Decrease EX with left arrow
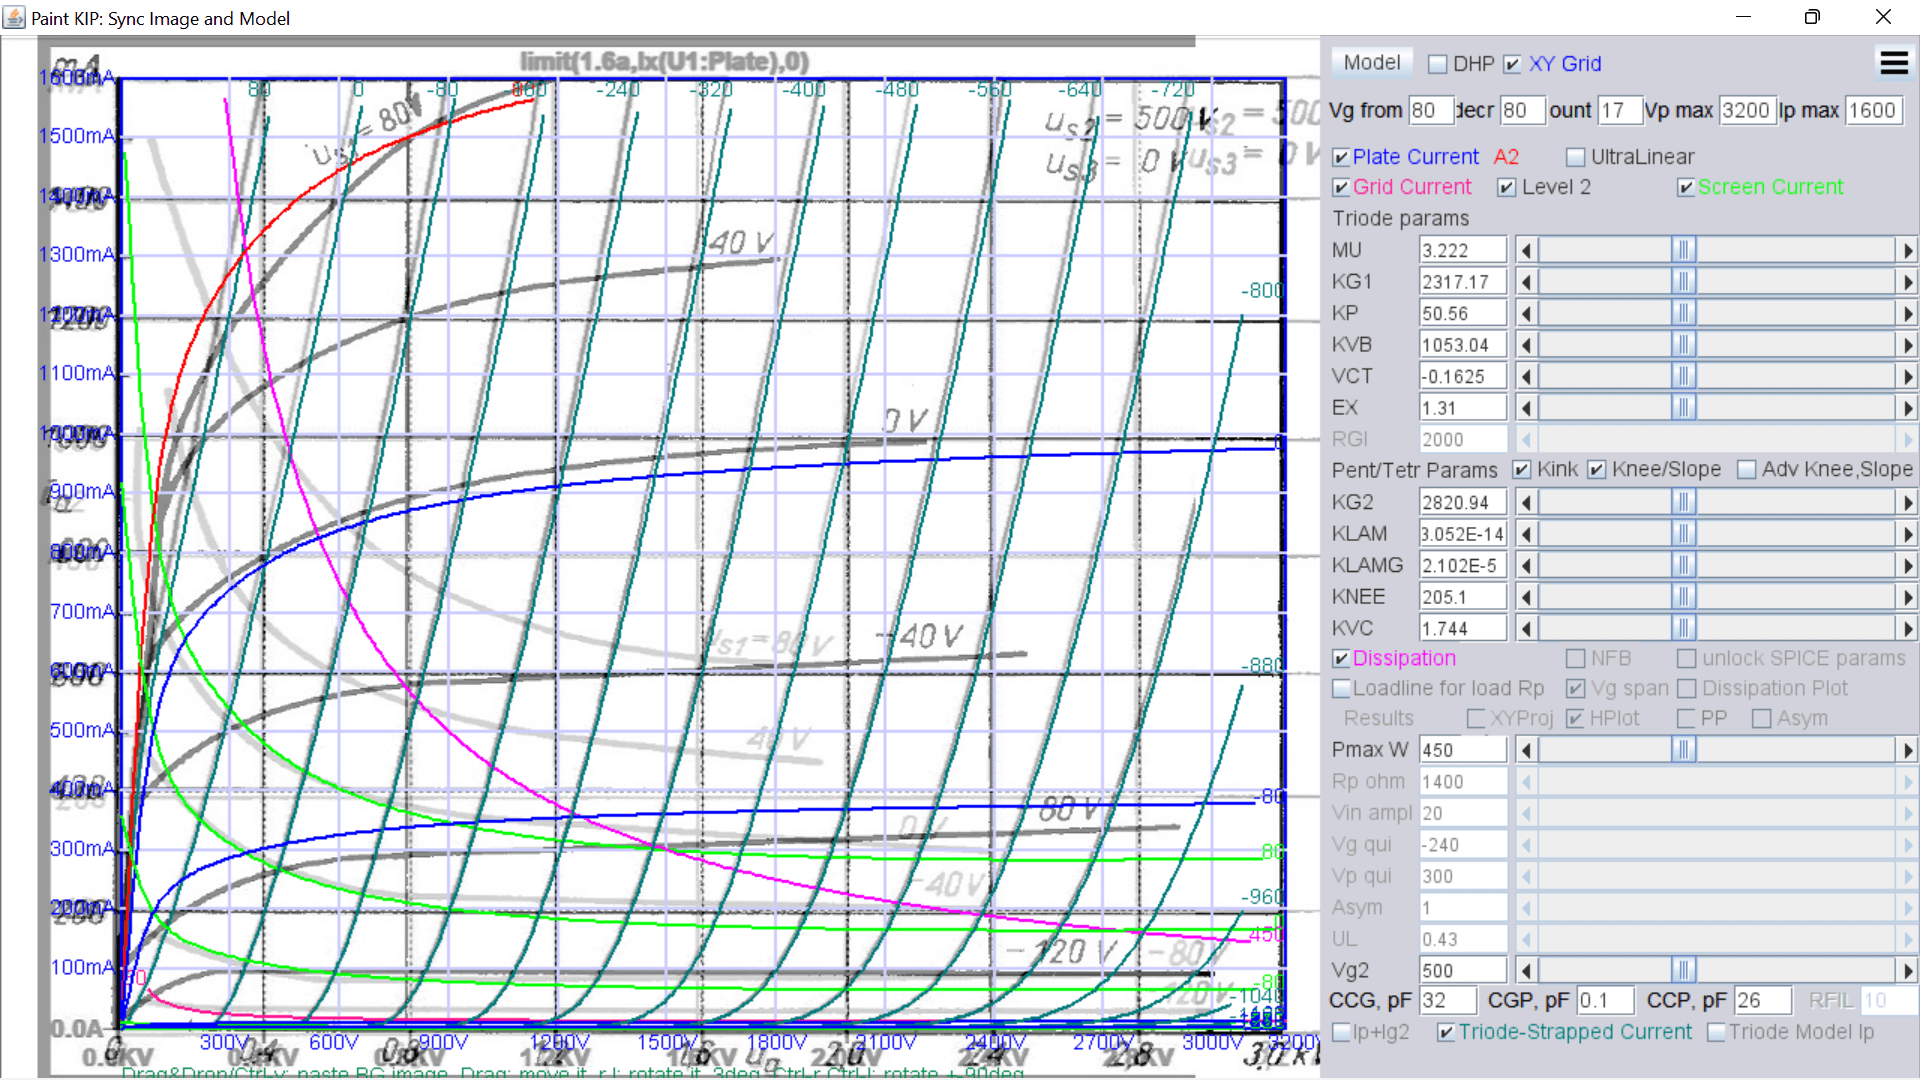This screenshot has width=1920, height=1080. pos(1526,408)
